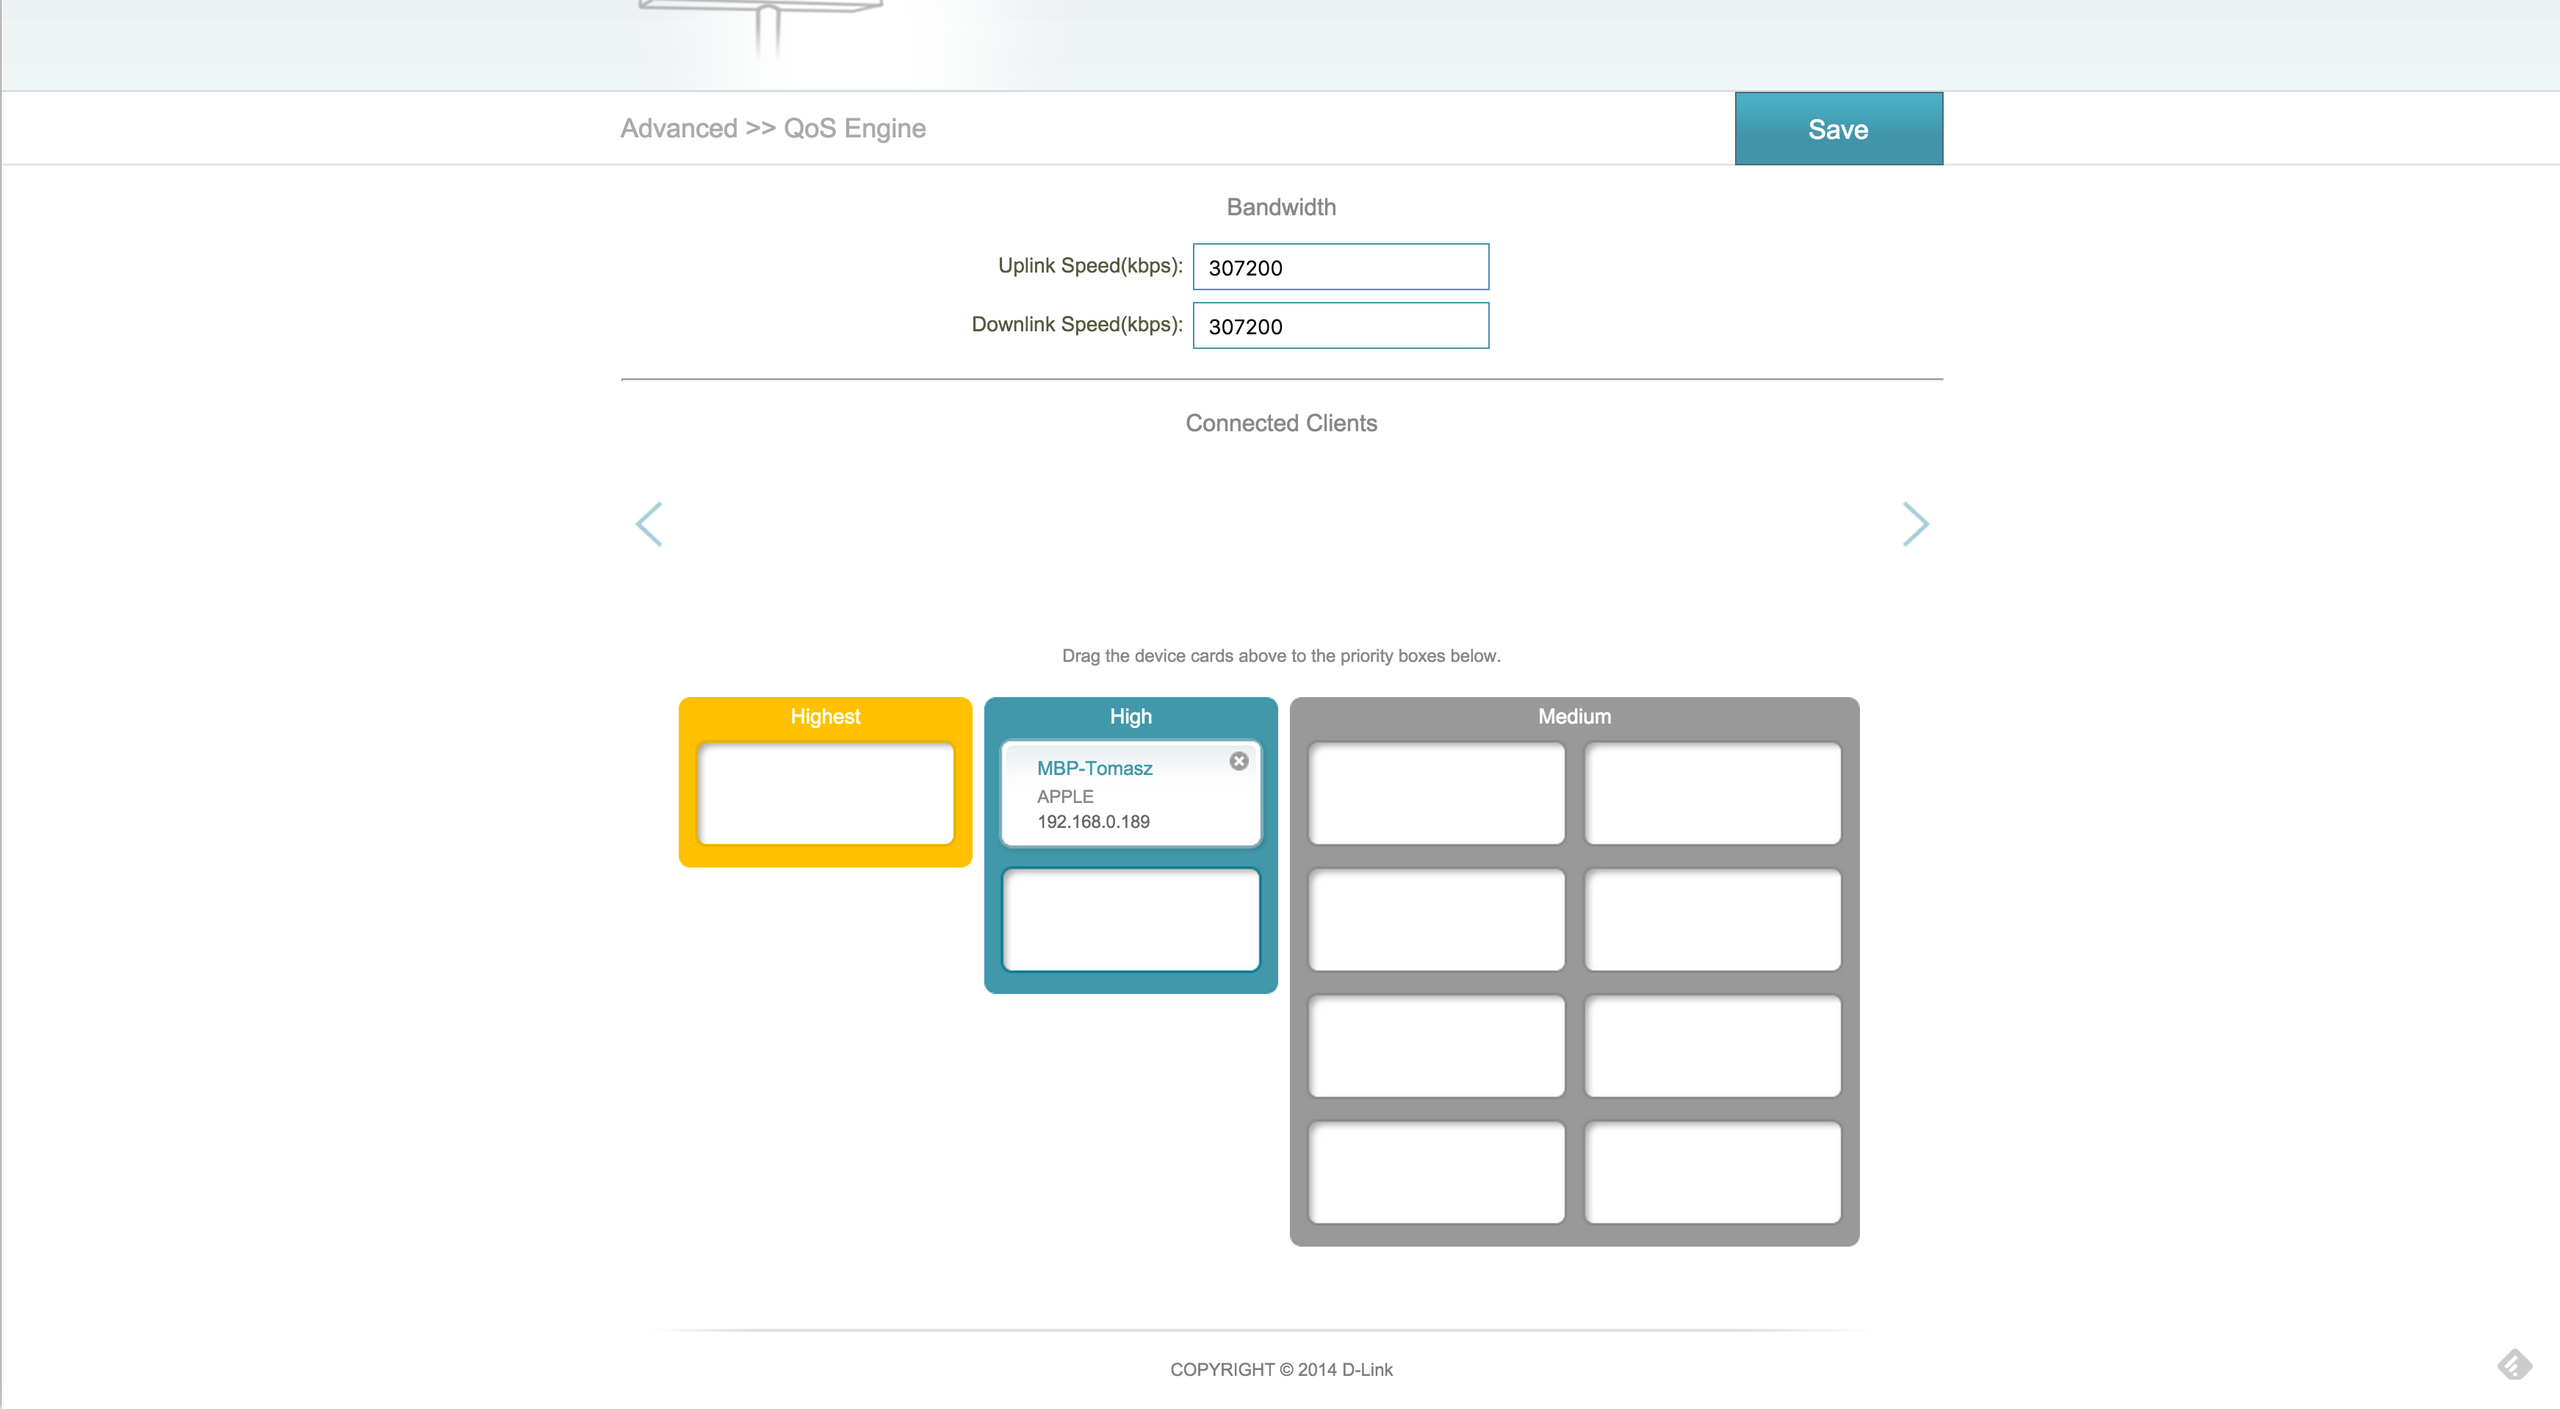Image resolution: width=2560 pixels, height=1409 pixels.
Task: Click the Medium priority box header
Action: pos(1574,716)
